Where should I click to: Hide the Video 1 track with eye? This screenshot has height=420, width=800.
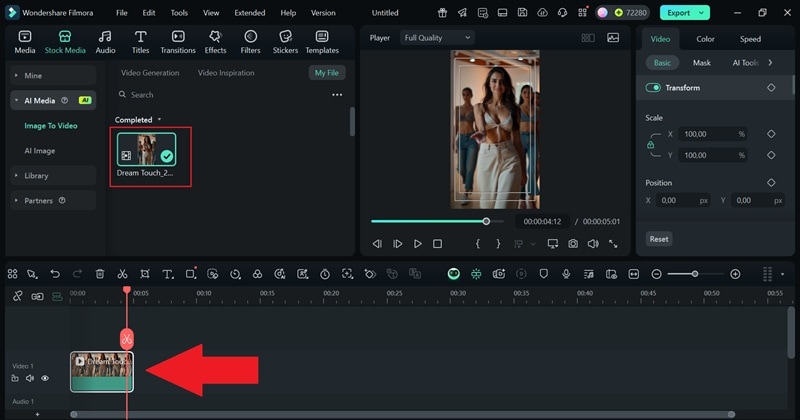(x=45, y=378)
